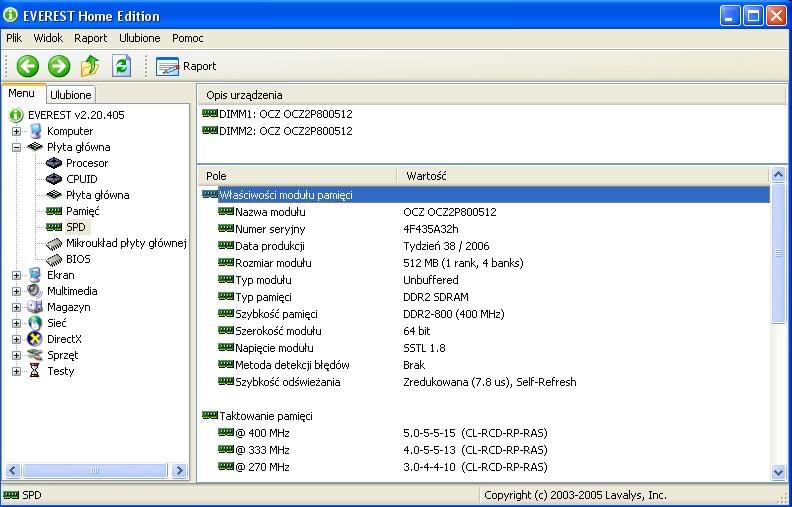Select the Procesor chip icon
Viewport: 792px width, 507px height.
tap(54, 163)
